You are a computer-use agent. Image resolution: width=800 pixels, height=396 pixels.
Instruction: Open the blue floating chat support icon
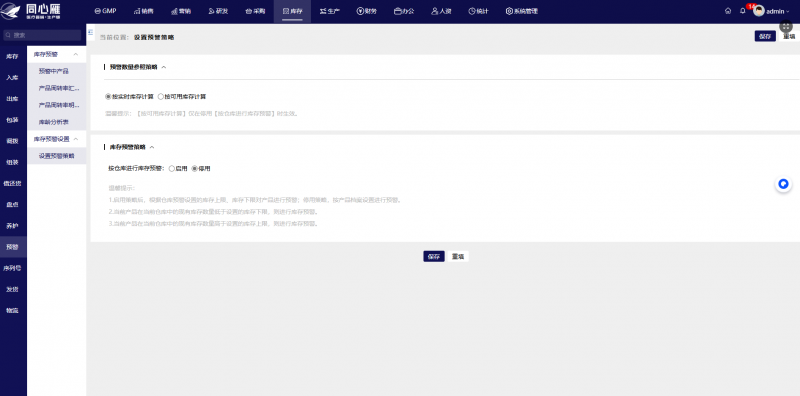tap(783, 184)
